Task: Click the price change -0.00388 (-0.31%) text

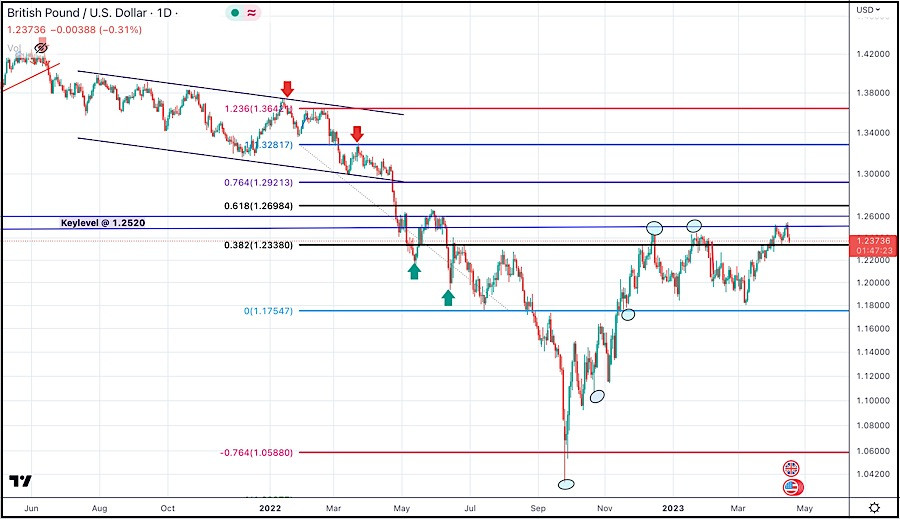Action: pyautogui.click(x=95, y=30)
